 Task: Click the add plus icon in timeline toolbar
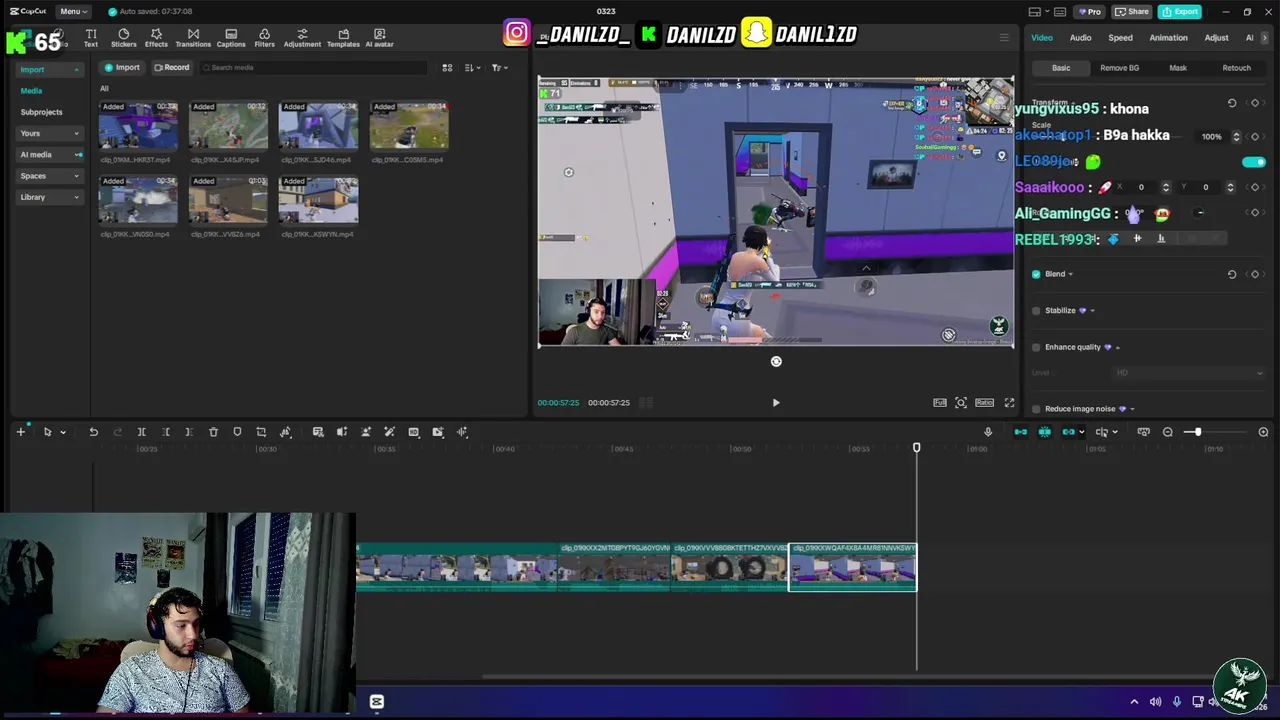pyautogui.click(x=20, y=432)
